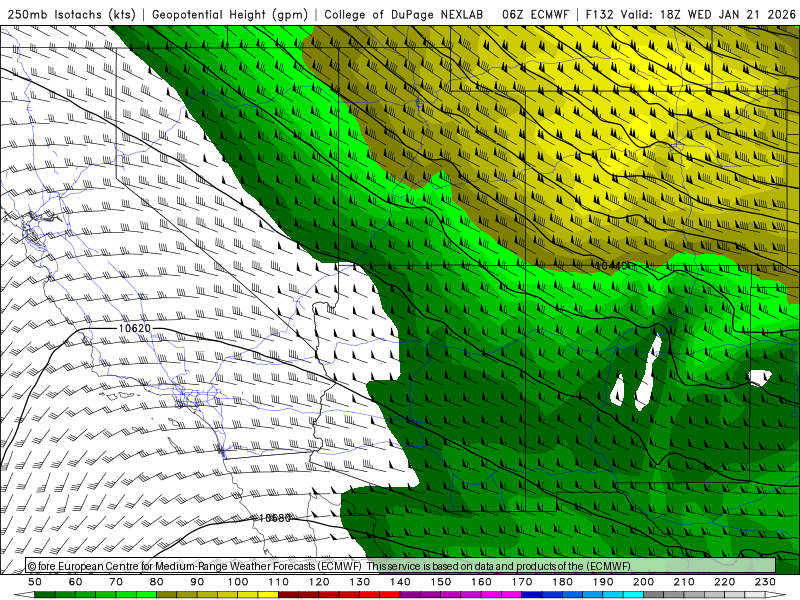The height and width of the screenshot is (600, 800).
Task: Select legend value 100
Action: point(238,582)
